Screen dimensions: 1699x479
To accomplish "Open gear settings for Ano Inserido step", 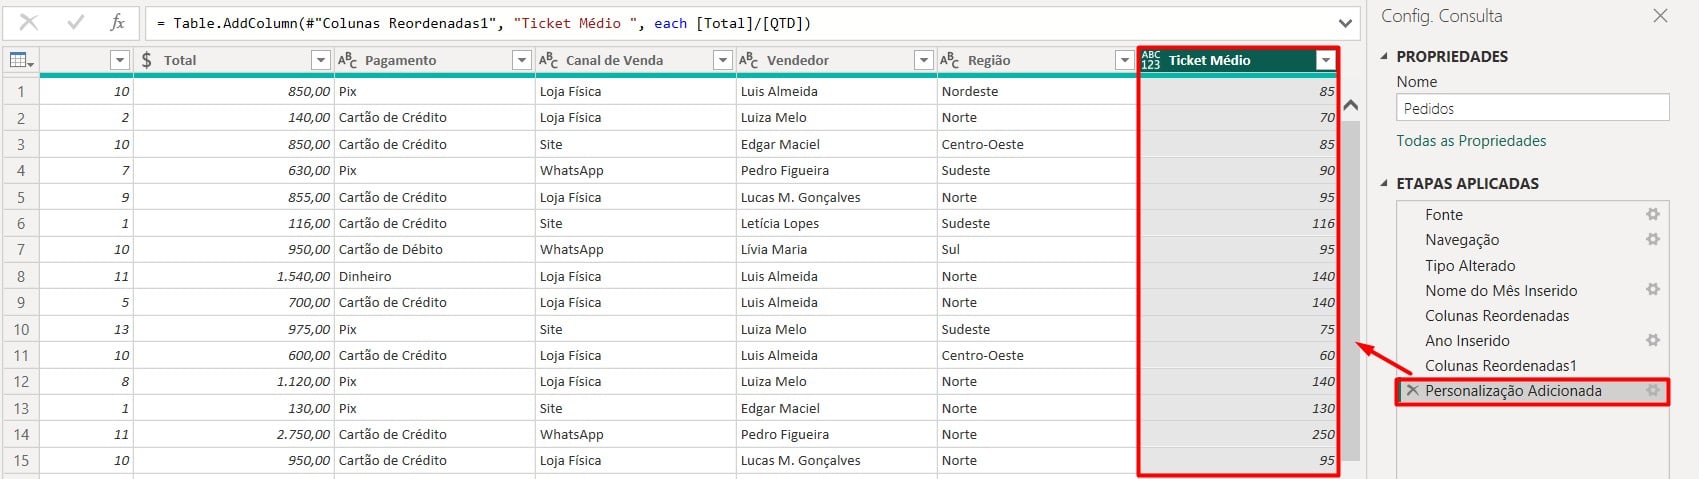I will point(1653,340).
